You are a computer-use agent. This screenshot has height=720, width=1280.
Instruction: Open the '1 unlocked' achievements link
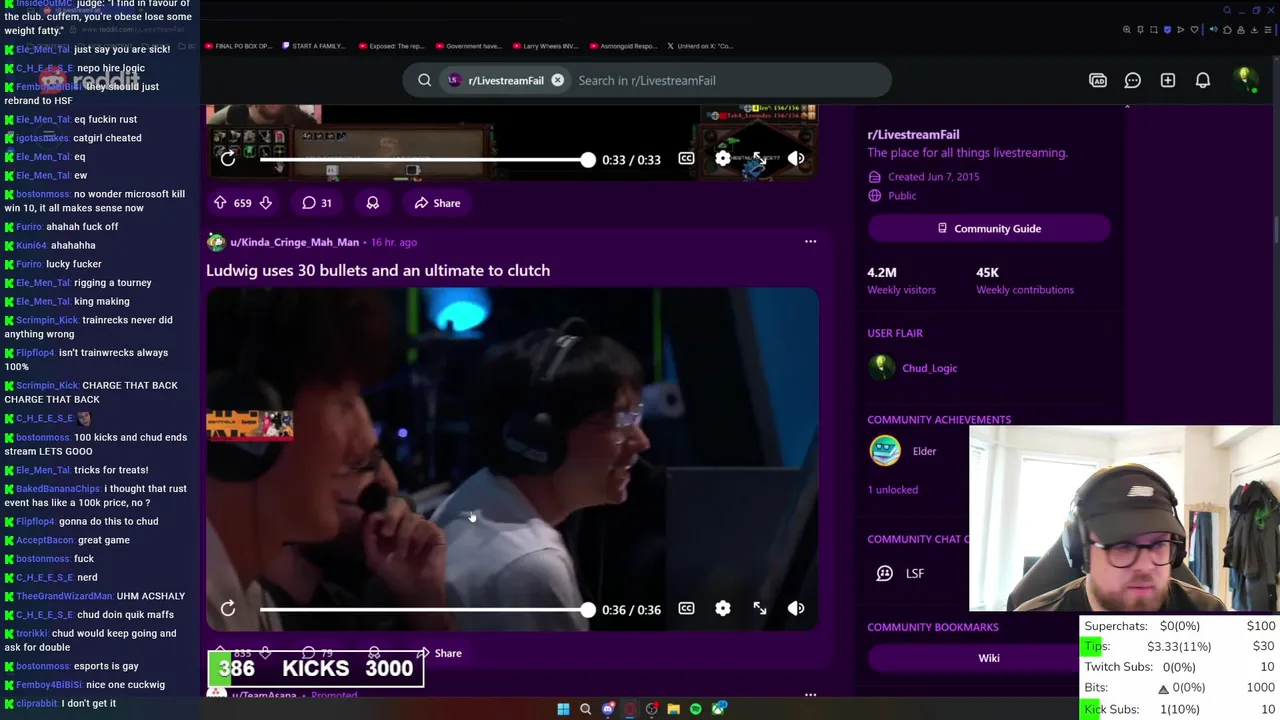pos(893,490)
